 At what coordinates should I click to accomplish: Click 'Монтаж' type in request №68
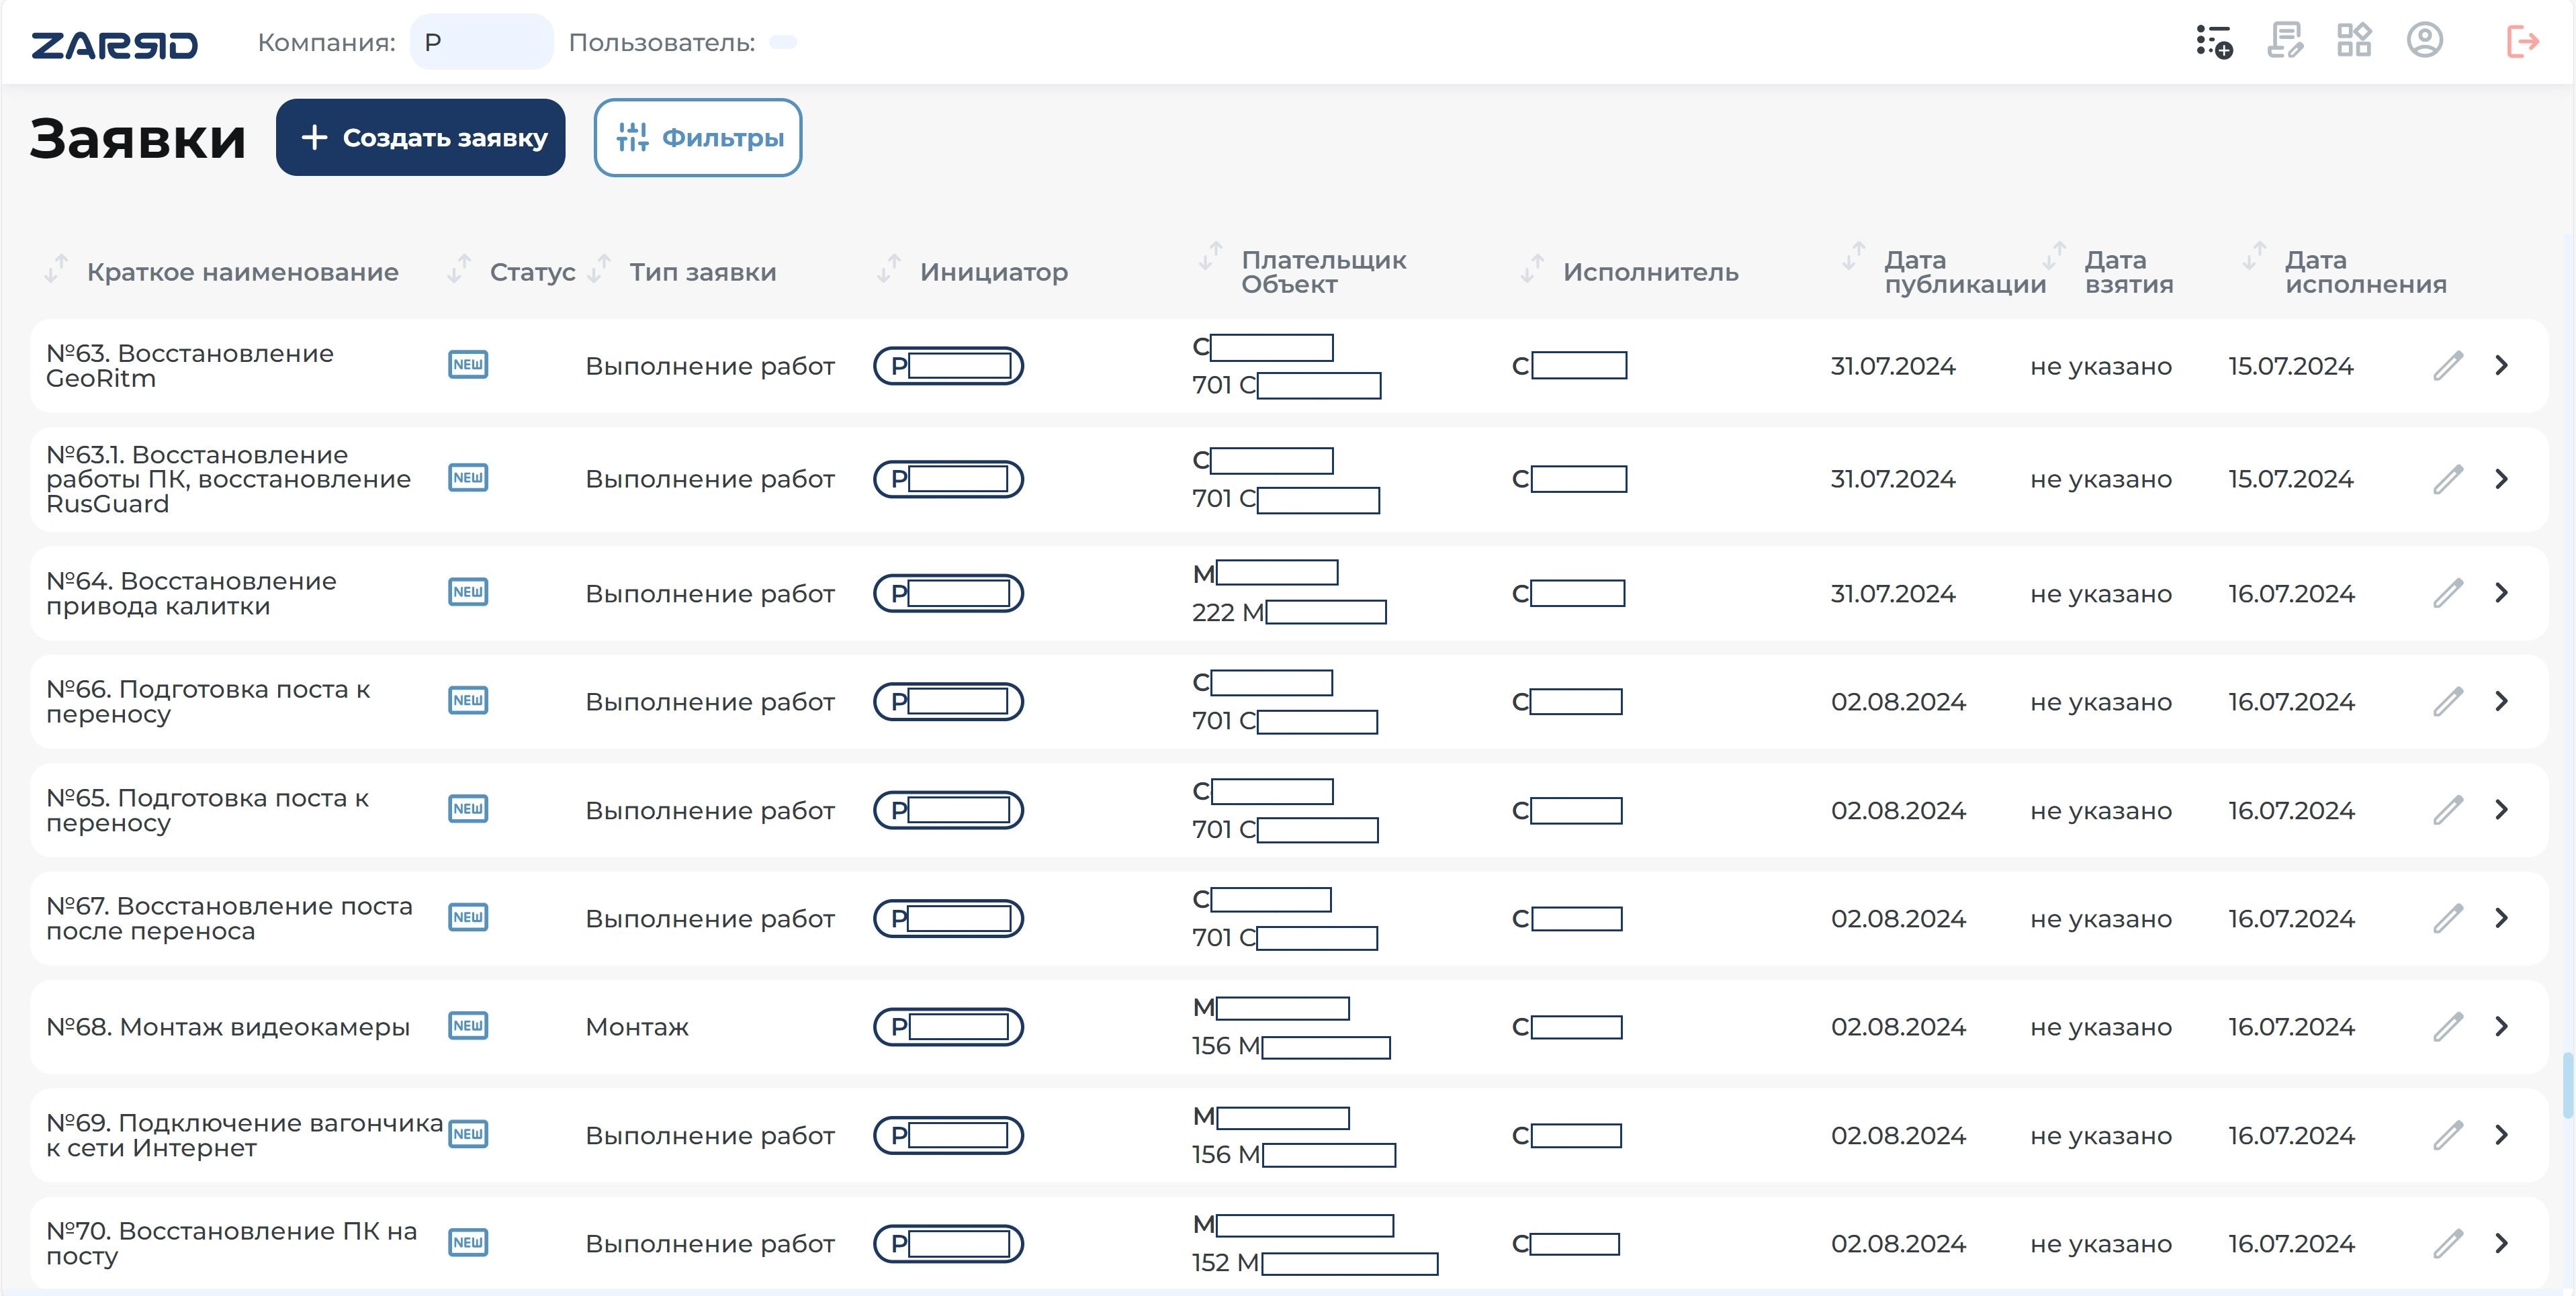coord(637,1027)
